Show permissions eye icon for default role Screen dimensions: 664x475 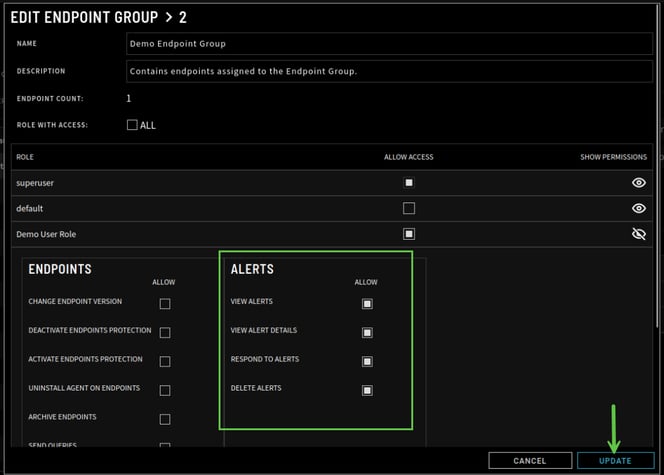pyautogui.click(x=639, y=208)
